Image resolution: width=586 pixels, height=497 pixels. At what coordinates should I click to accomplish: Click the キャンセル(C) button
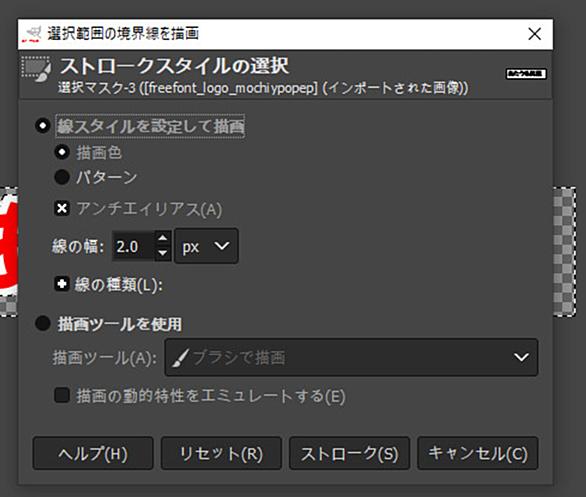click(478, 453)
